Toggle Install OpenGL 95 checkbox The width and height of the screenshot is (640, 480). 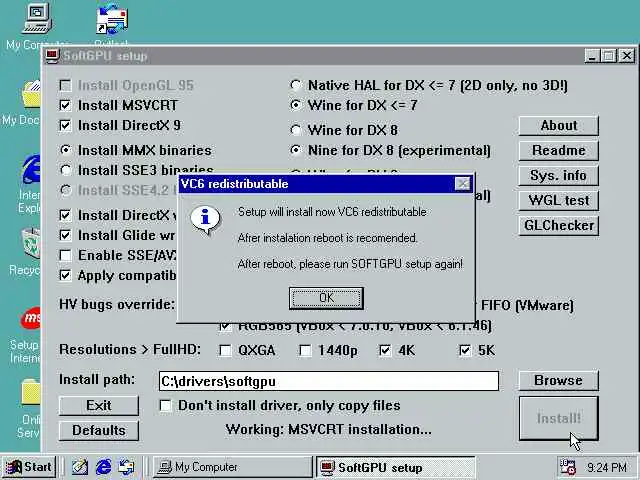click(65, 85)
